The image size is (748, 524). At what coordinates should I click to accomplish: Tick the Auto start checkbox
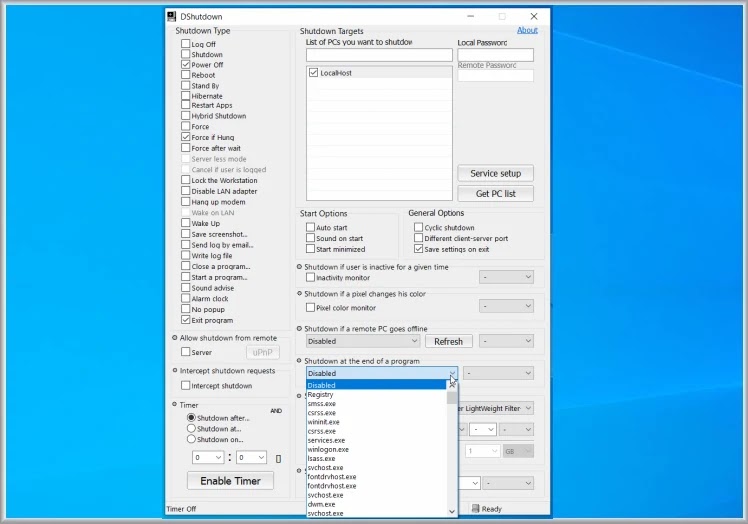point(311,227)
